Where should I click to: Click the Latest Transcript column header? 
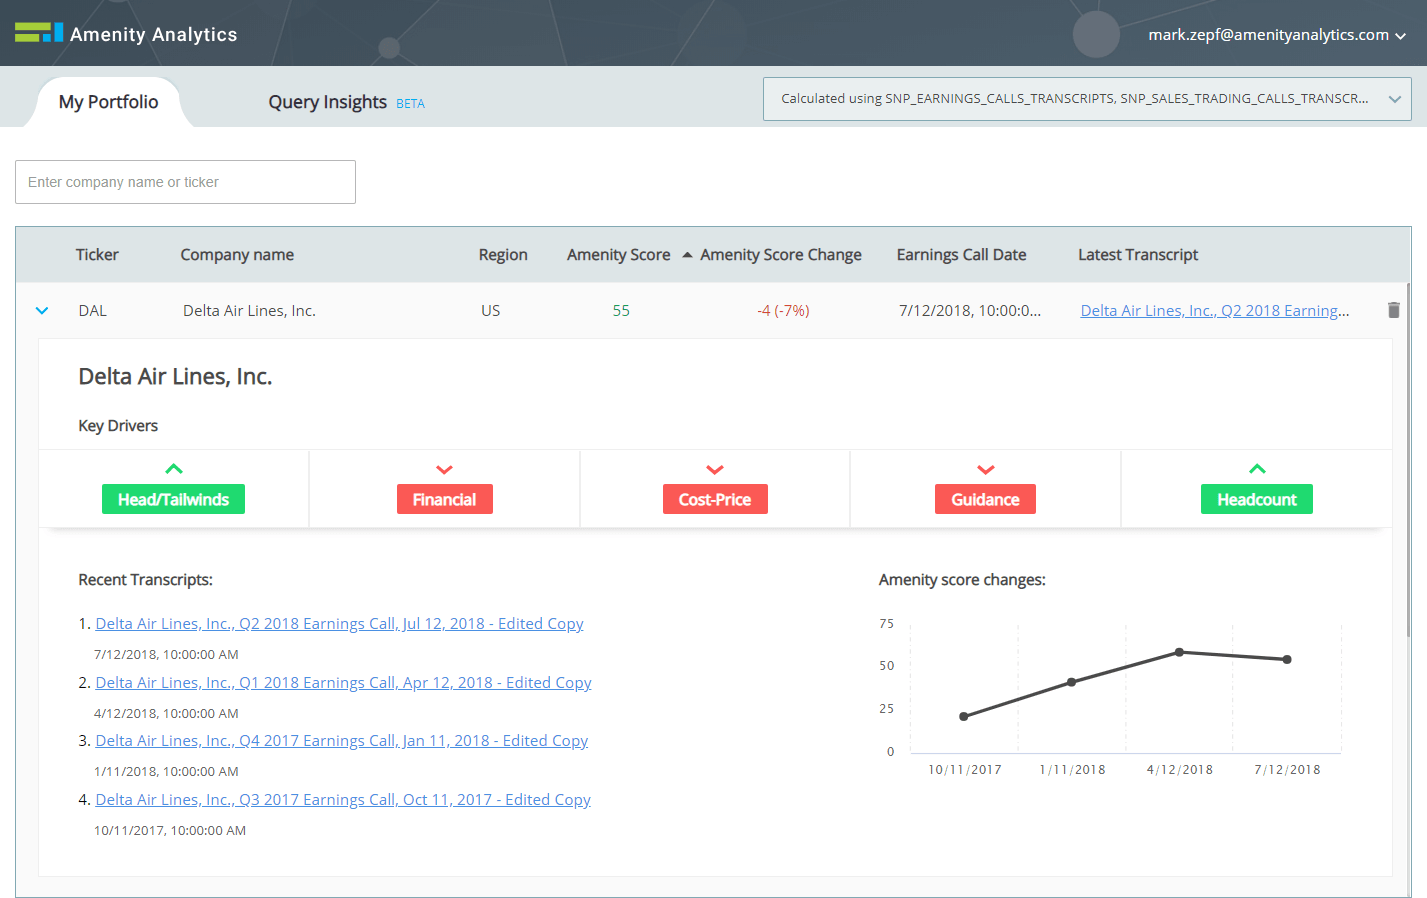coord(1138,255)
